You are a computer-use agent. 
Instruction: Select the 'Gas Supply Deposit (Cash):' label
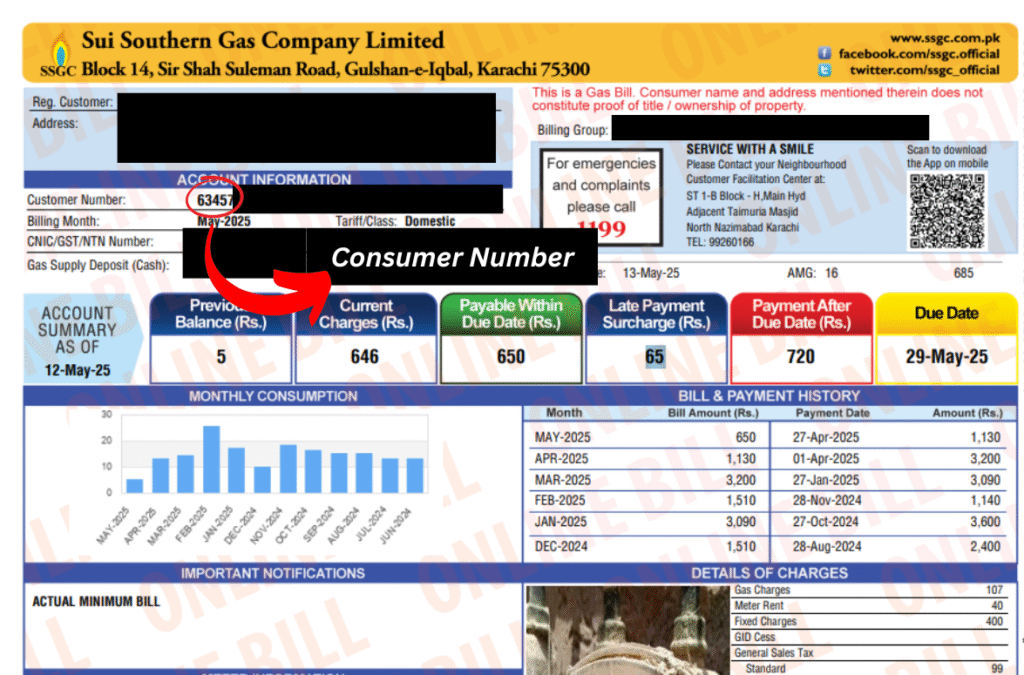pos(98,265)
